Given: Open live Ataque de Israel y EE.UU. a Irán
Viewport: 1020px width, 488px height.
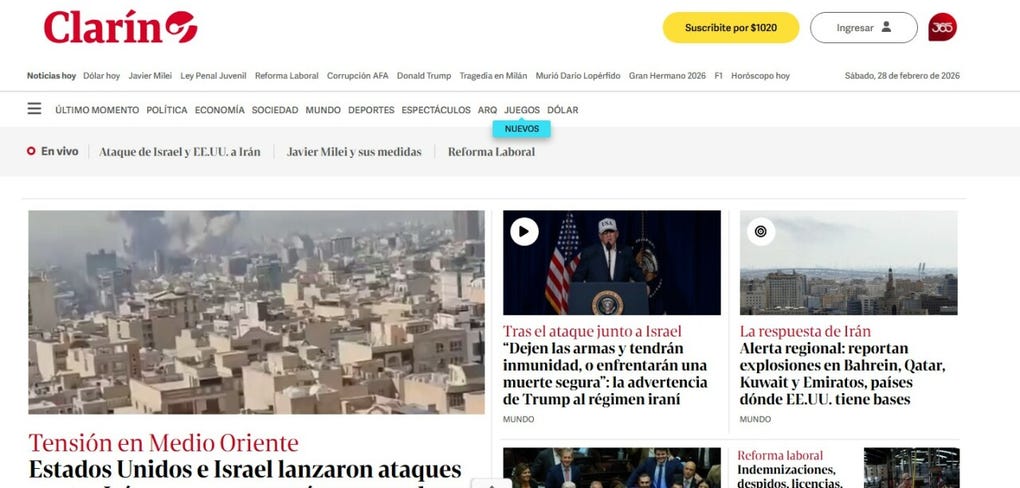Looking at the screenshot, I should click(x=180, y=152).
